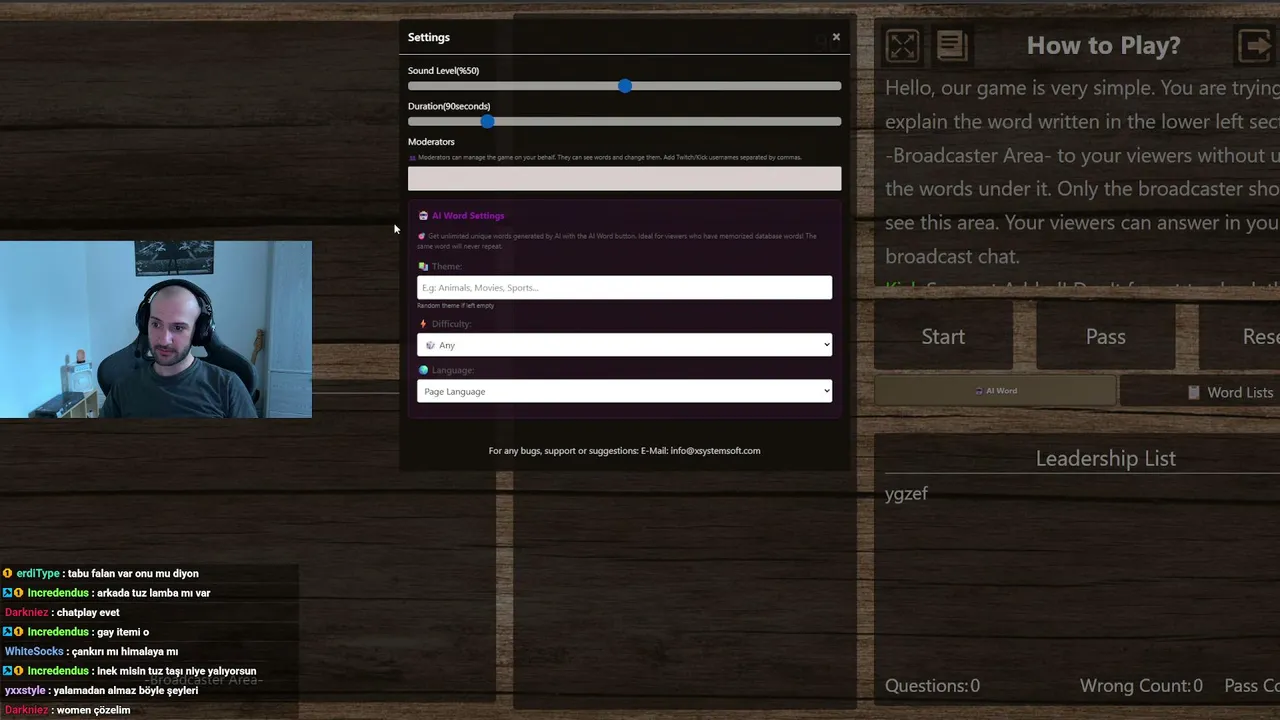The image size is (1280, 720).
Task: Click the fullscreen expand icon beside How to Play
Action: point(902,45)
